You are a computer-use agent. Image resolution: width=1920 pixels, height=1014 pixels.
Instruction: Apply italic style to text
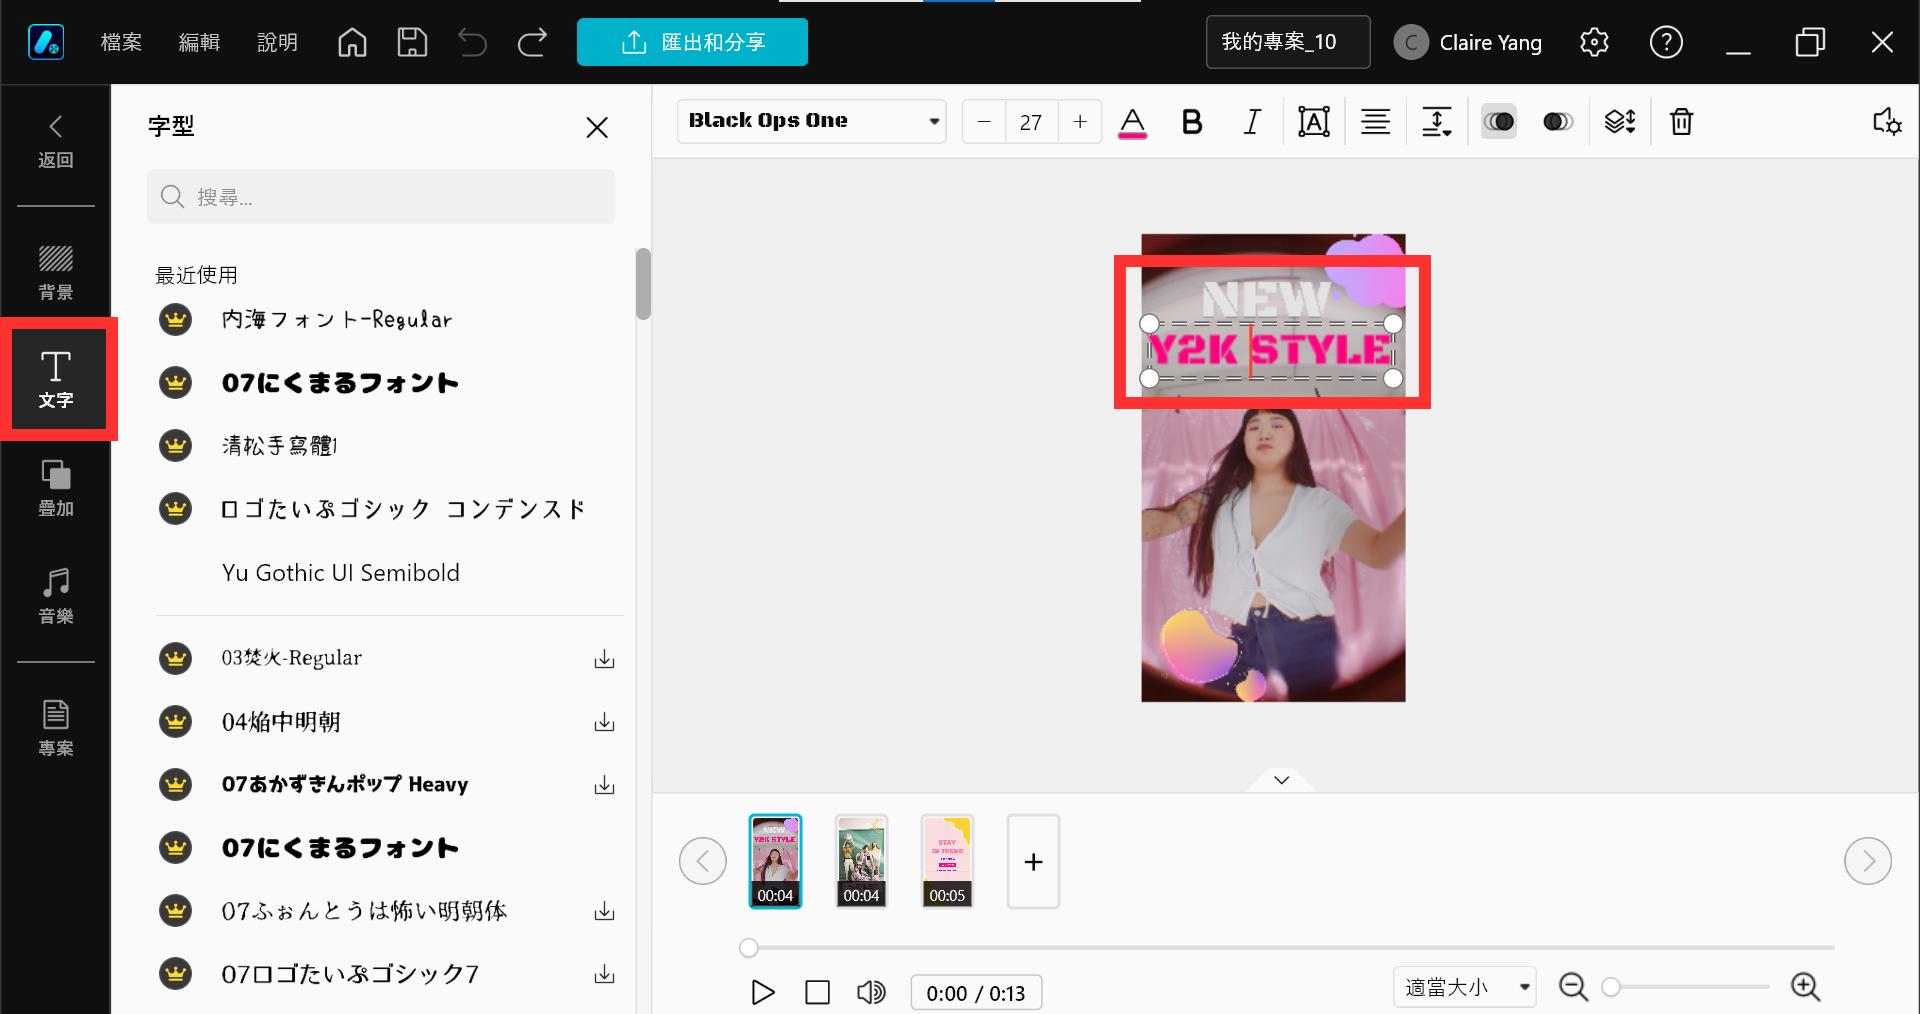[1251, 122]
